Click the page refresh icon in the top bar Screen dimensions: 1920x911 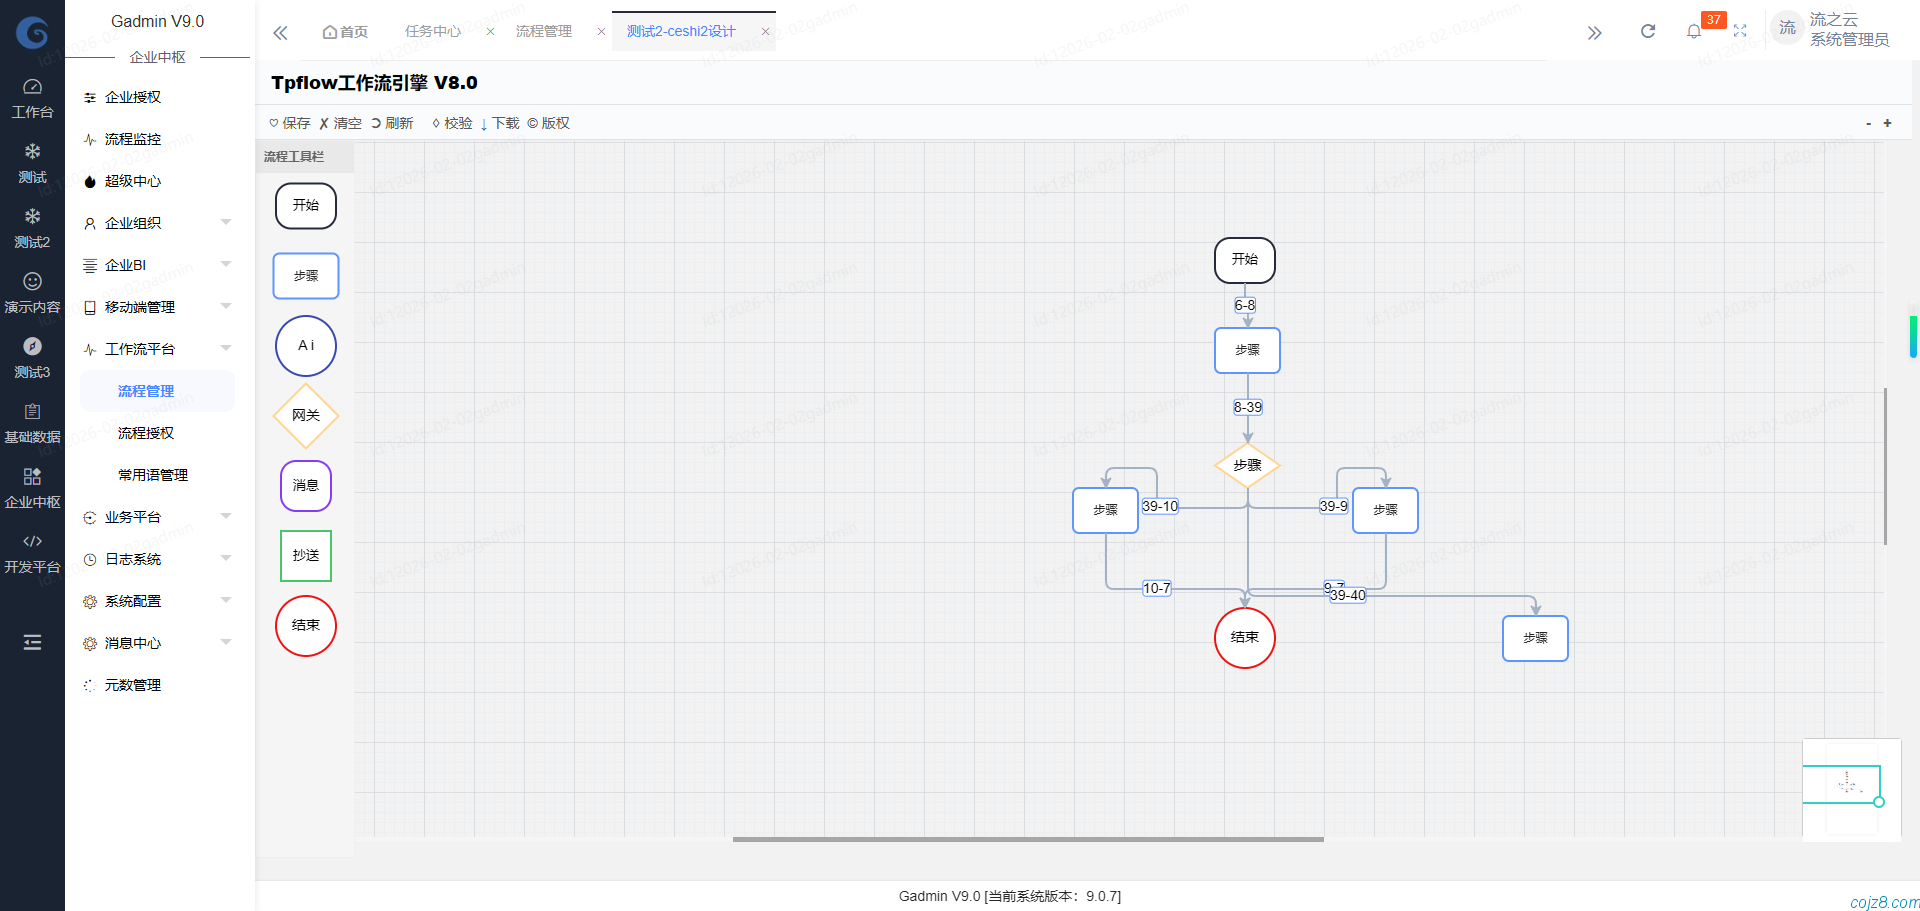[1647, 31]
